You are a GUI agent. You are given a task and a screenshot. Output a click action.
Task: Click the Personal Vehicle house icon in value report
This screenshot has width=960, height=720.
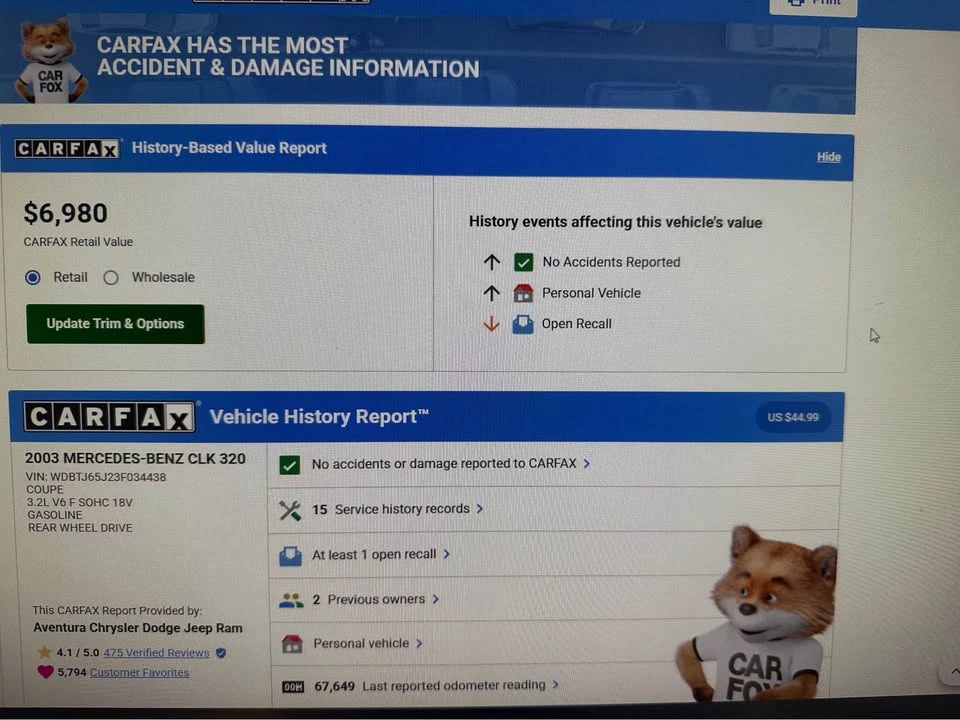pos(523,293)
